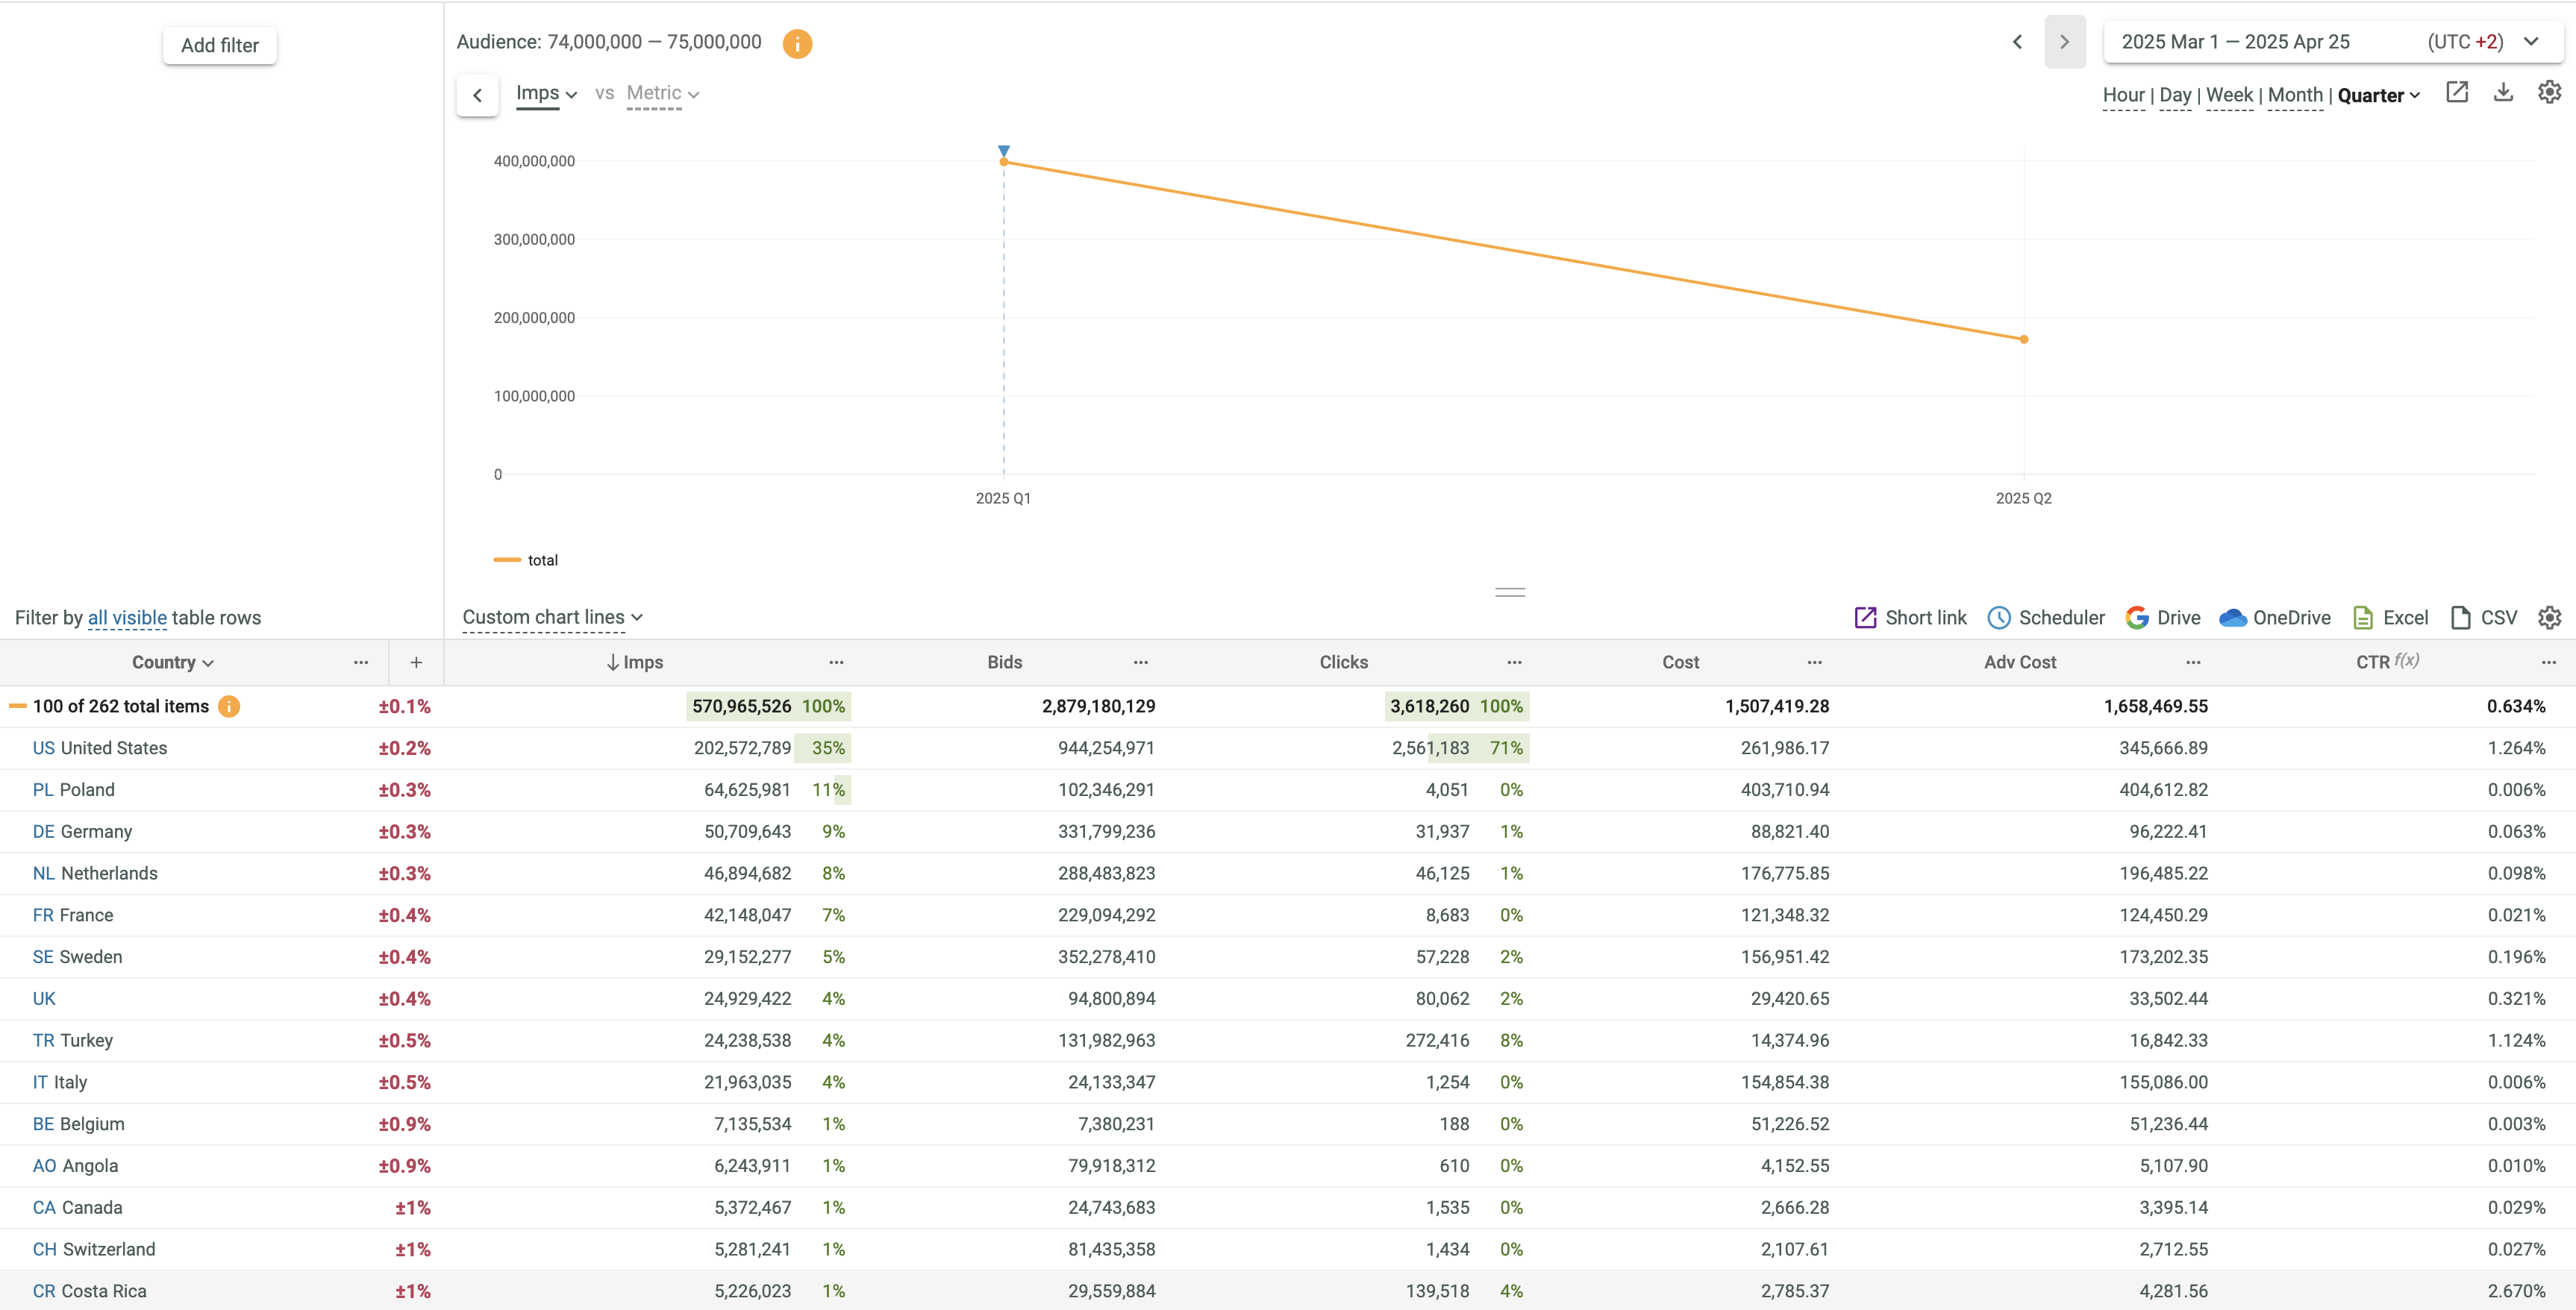Add a new column with plus icon
This screenshot has width=2576, height=1310.
click(x=416, y=662)
